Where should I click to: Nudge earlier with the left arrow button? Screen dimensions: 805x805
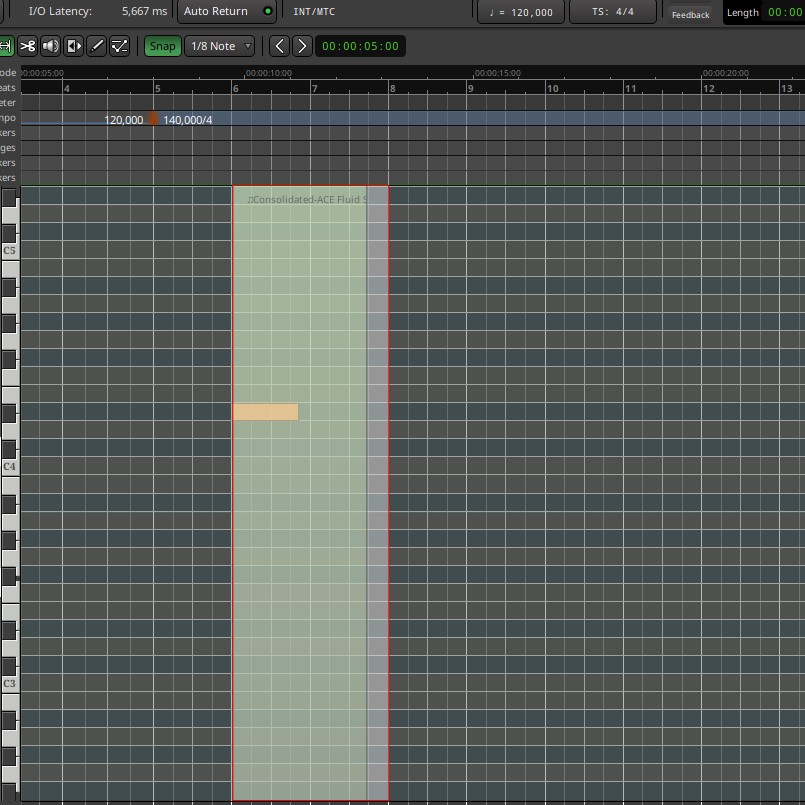click(x=280, y=46)
